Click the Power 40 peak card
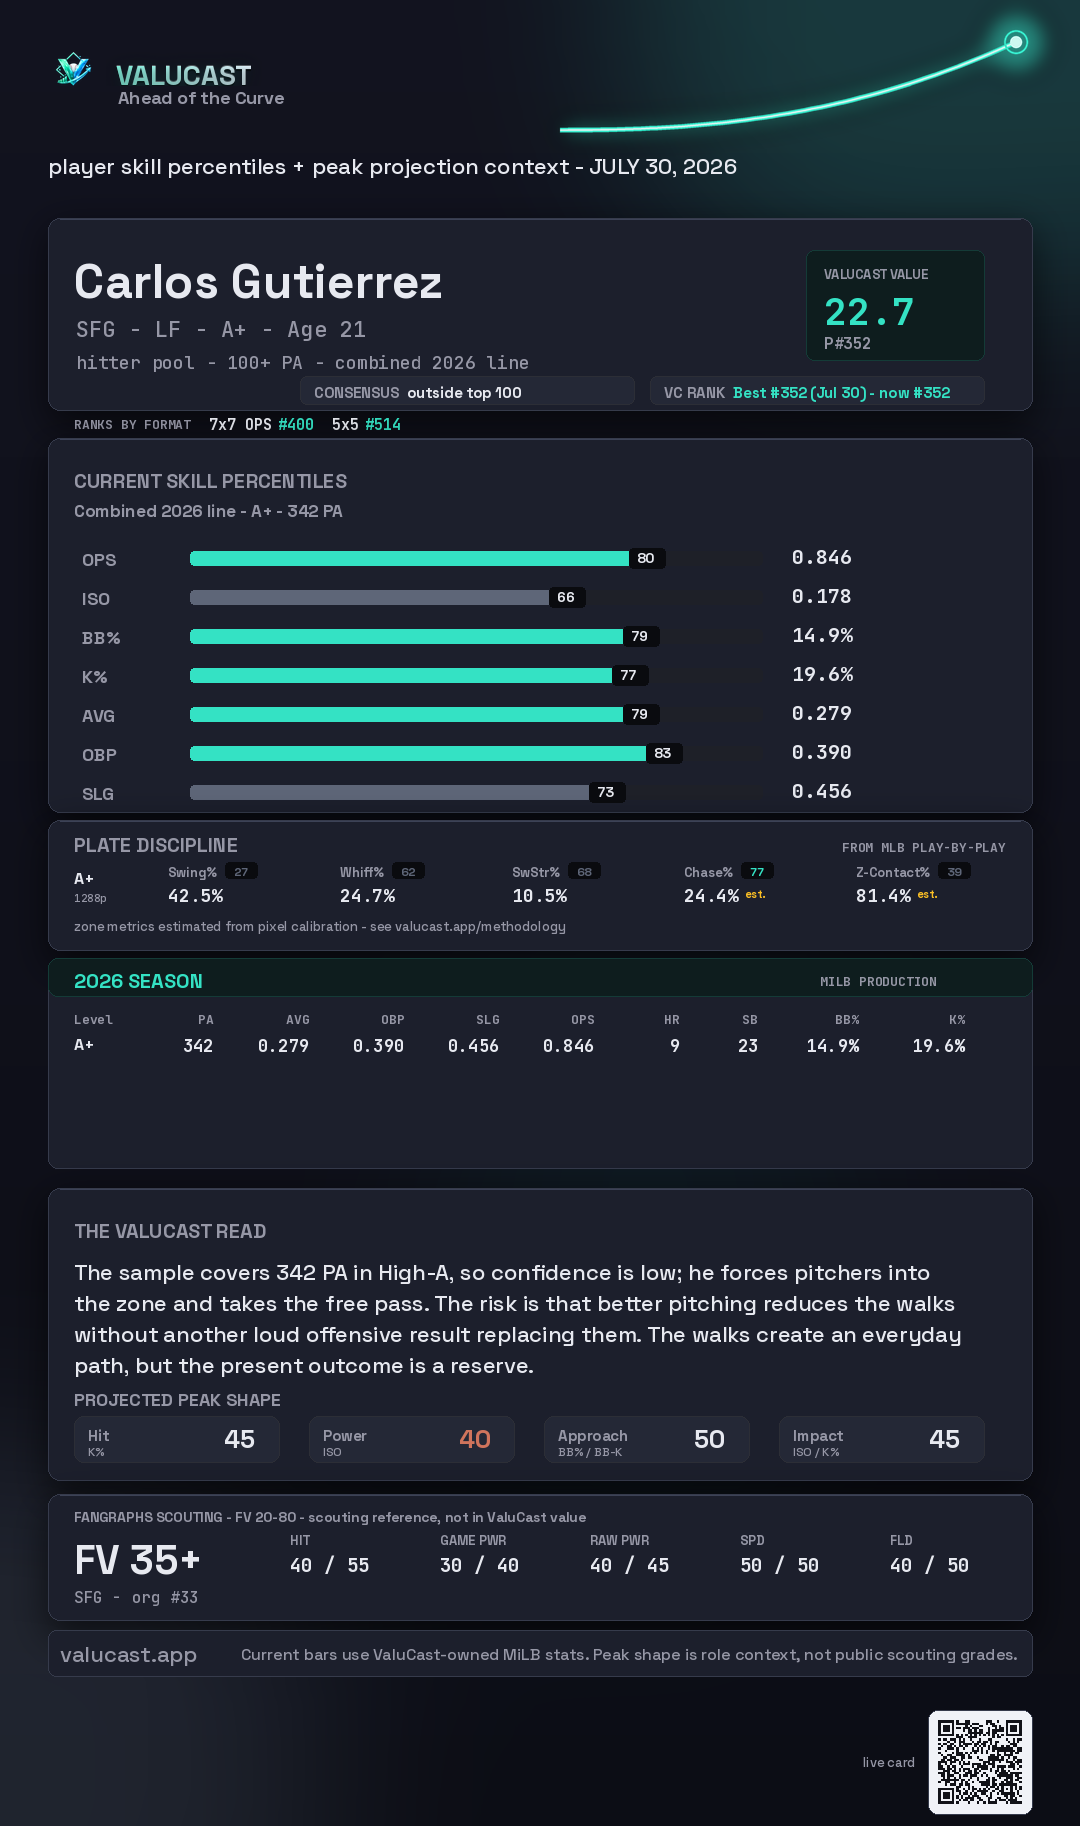The height and width of the screenshot is (1826, 1080). [412, 1439]
